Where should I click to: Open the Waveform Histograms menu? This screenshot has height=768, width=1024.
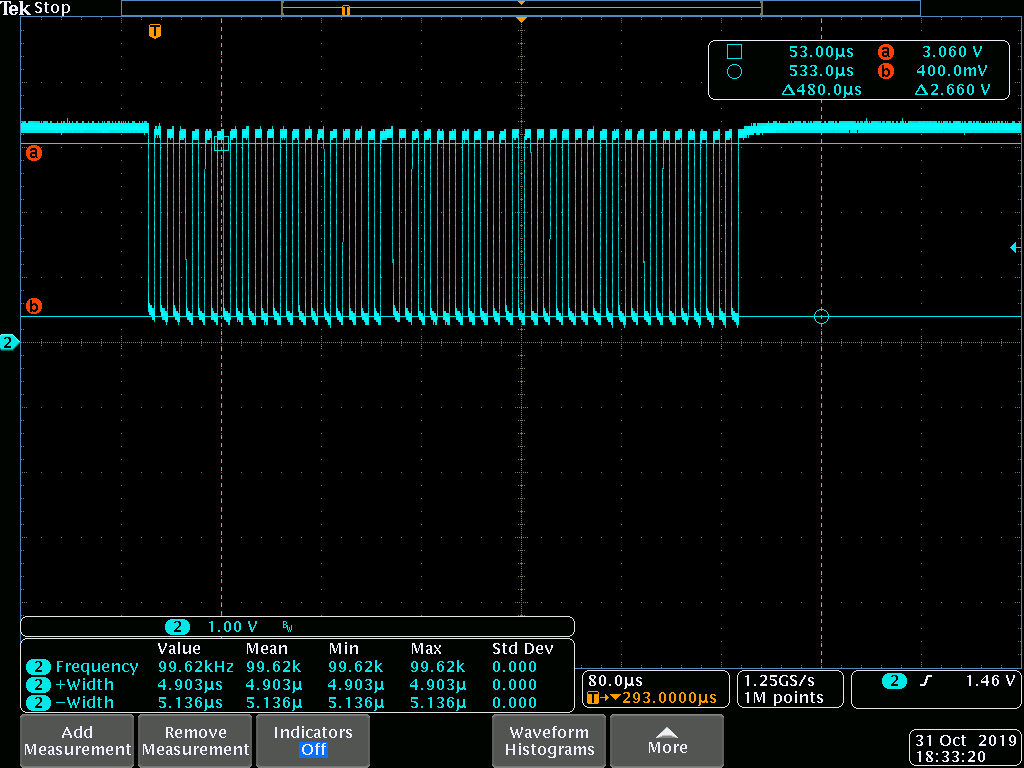click(x=549, y=740)
